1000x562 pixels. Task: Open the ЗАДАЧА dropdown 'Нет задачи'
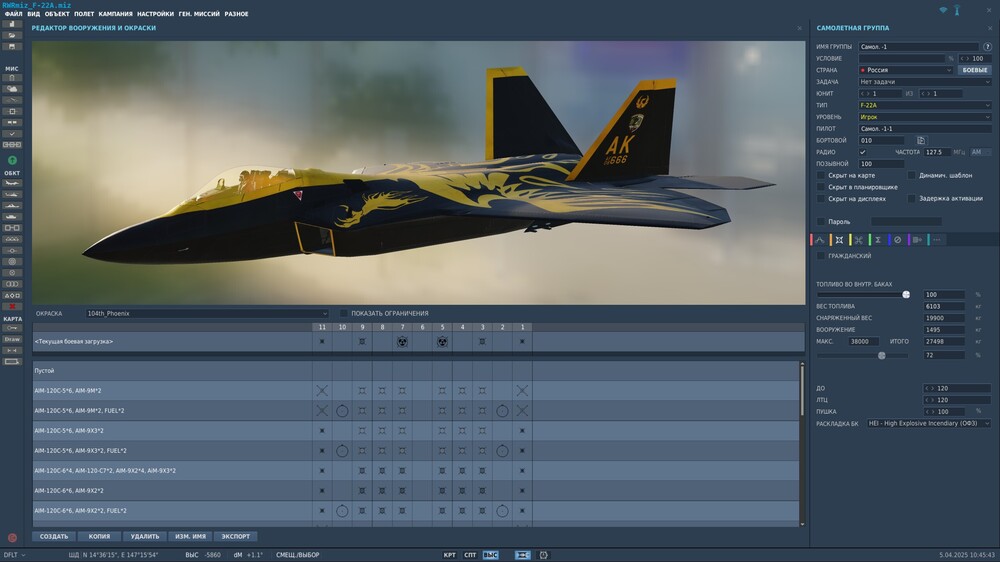[x=925, y=82]
